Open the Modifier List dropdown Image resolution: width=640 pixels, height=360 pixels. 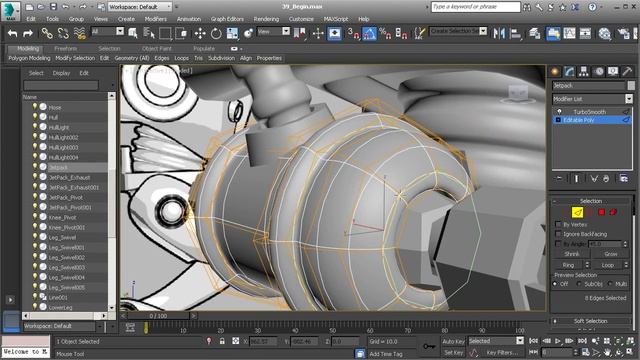(x=592, y=99)
